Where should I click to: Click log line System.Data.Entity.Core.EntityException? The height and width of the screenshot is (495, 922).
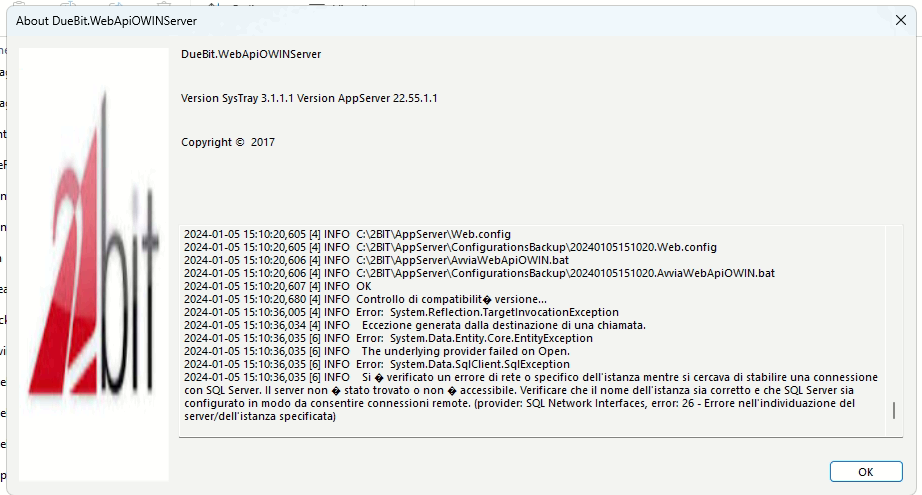(x=388, y=337)
